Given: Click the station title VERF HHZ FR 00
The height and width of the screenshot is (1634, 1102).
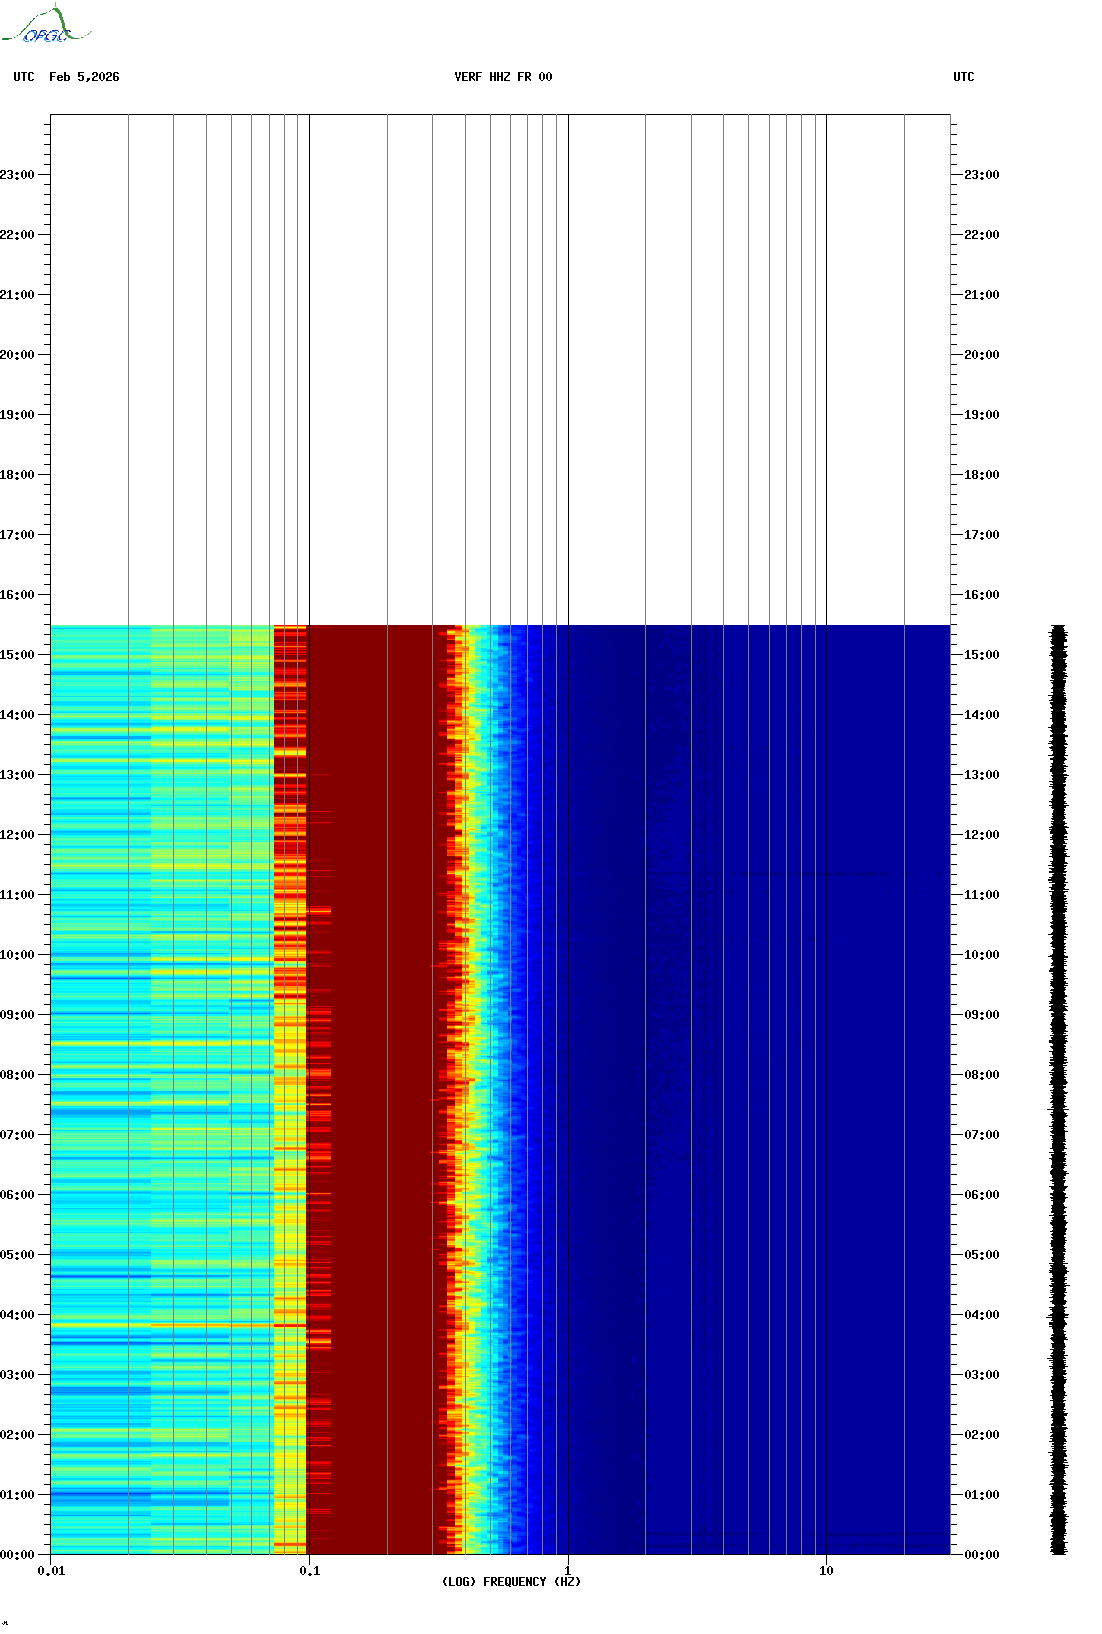Looking at the screenshot, I should (503, 77).
